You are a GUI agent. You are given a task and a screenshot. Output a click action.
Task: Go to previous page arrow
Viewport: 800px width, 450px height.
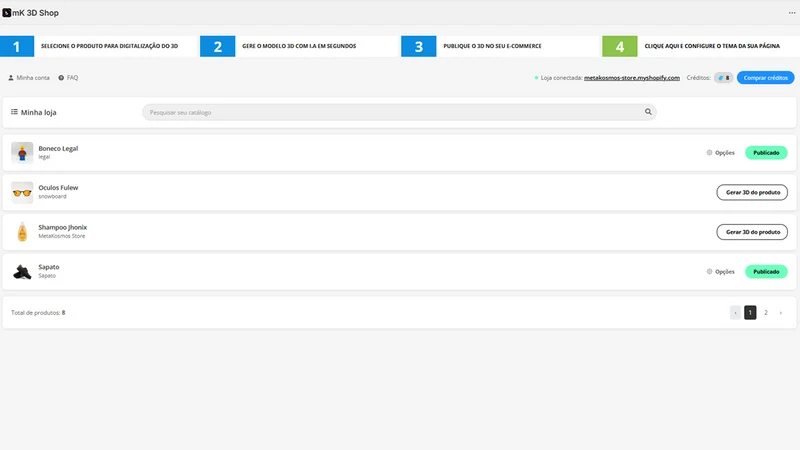click(735, 313)
